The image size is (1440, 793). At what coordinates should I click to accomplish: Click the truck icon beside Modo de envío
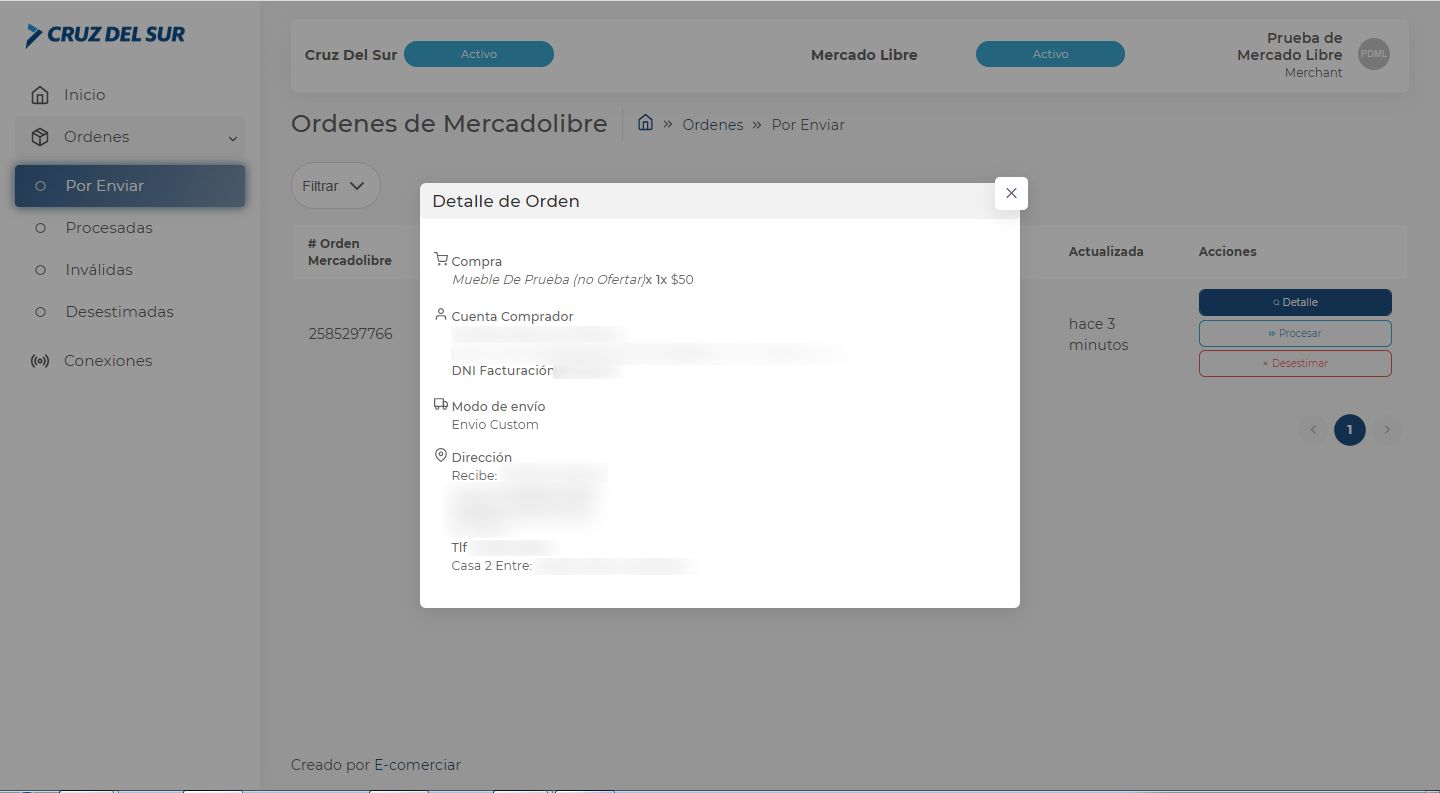441,405
